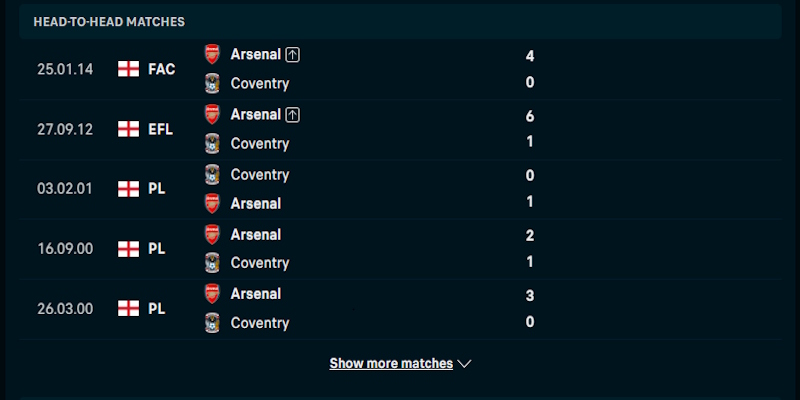Select Arsenal team name in 03.02.01 match
The image size is (800, 400).
click(256, 204)
